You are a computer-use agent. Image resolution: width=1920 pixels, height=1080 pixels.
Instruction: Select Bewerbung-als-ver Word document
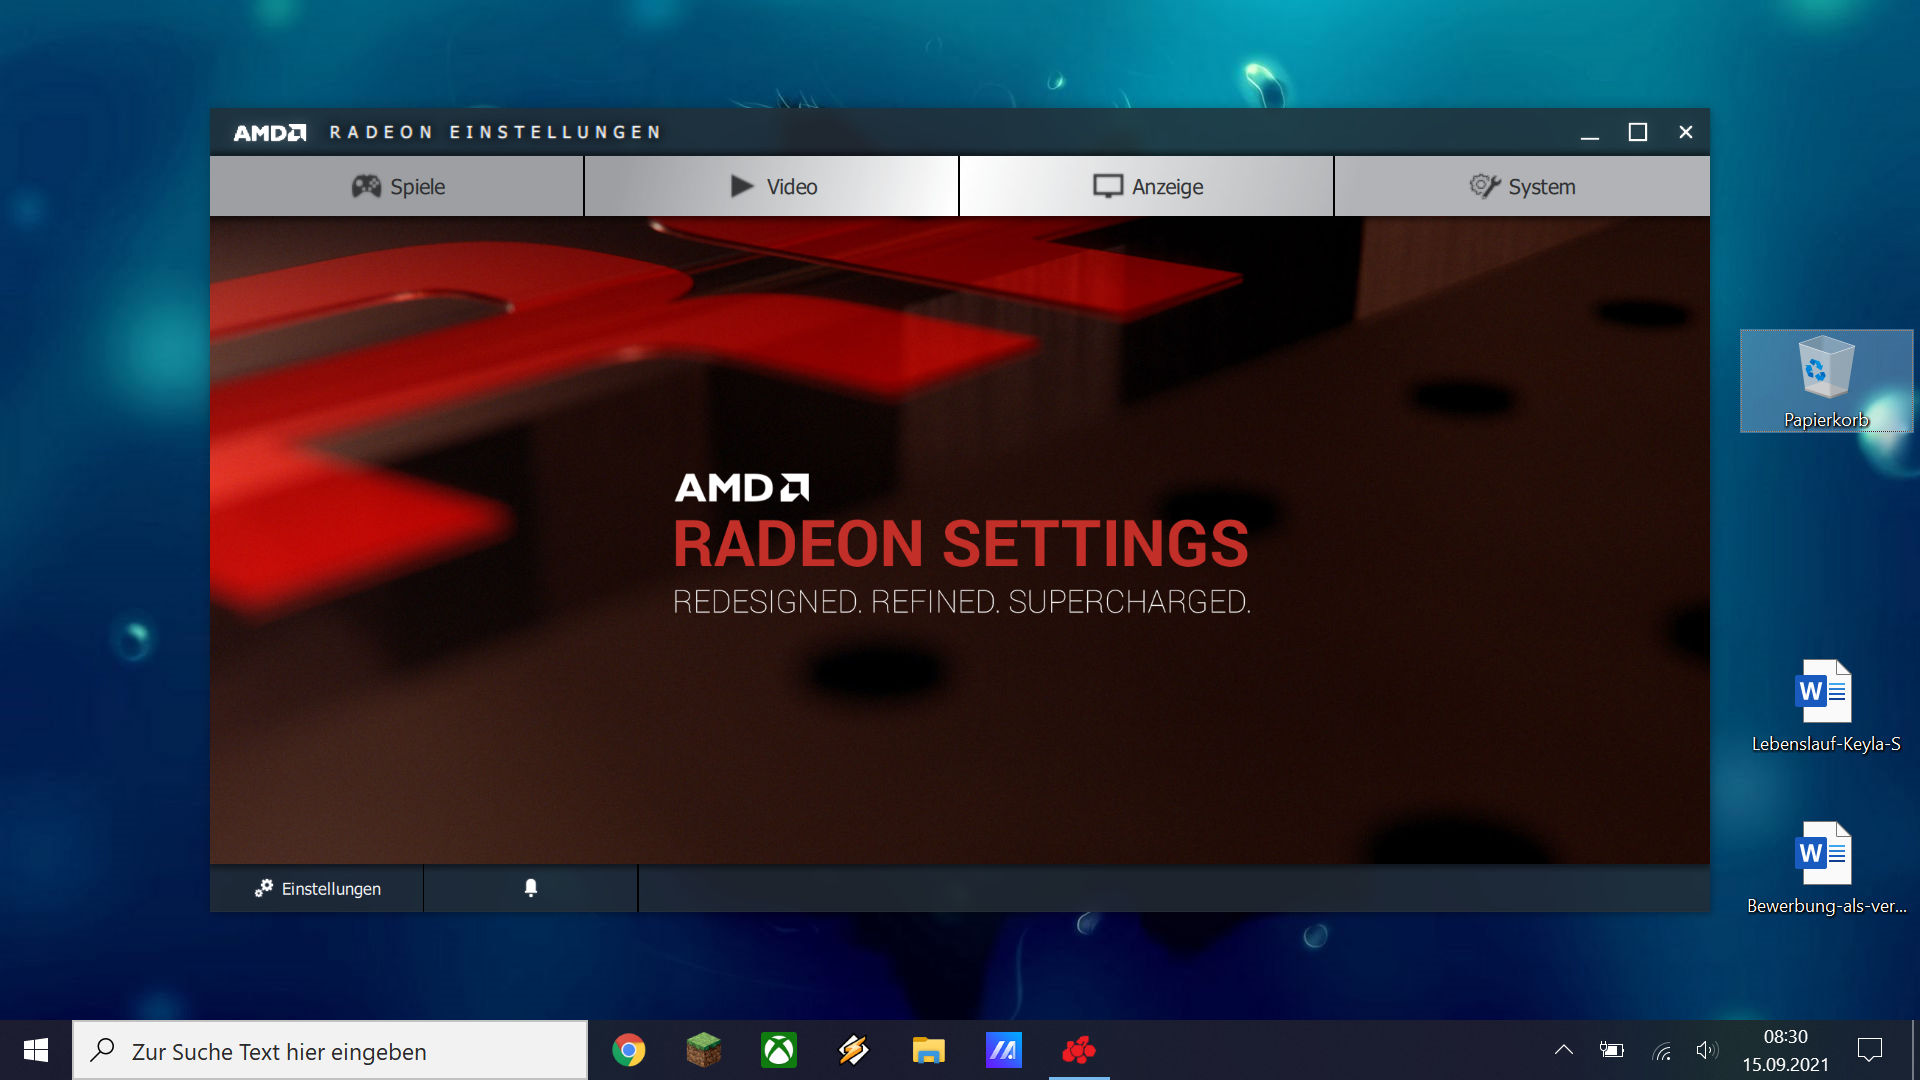point(1825,868)
